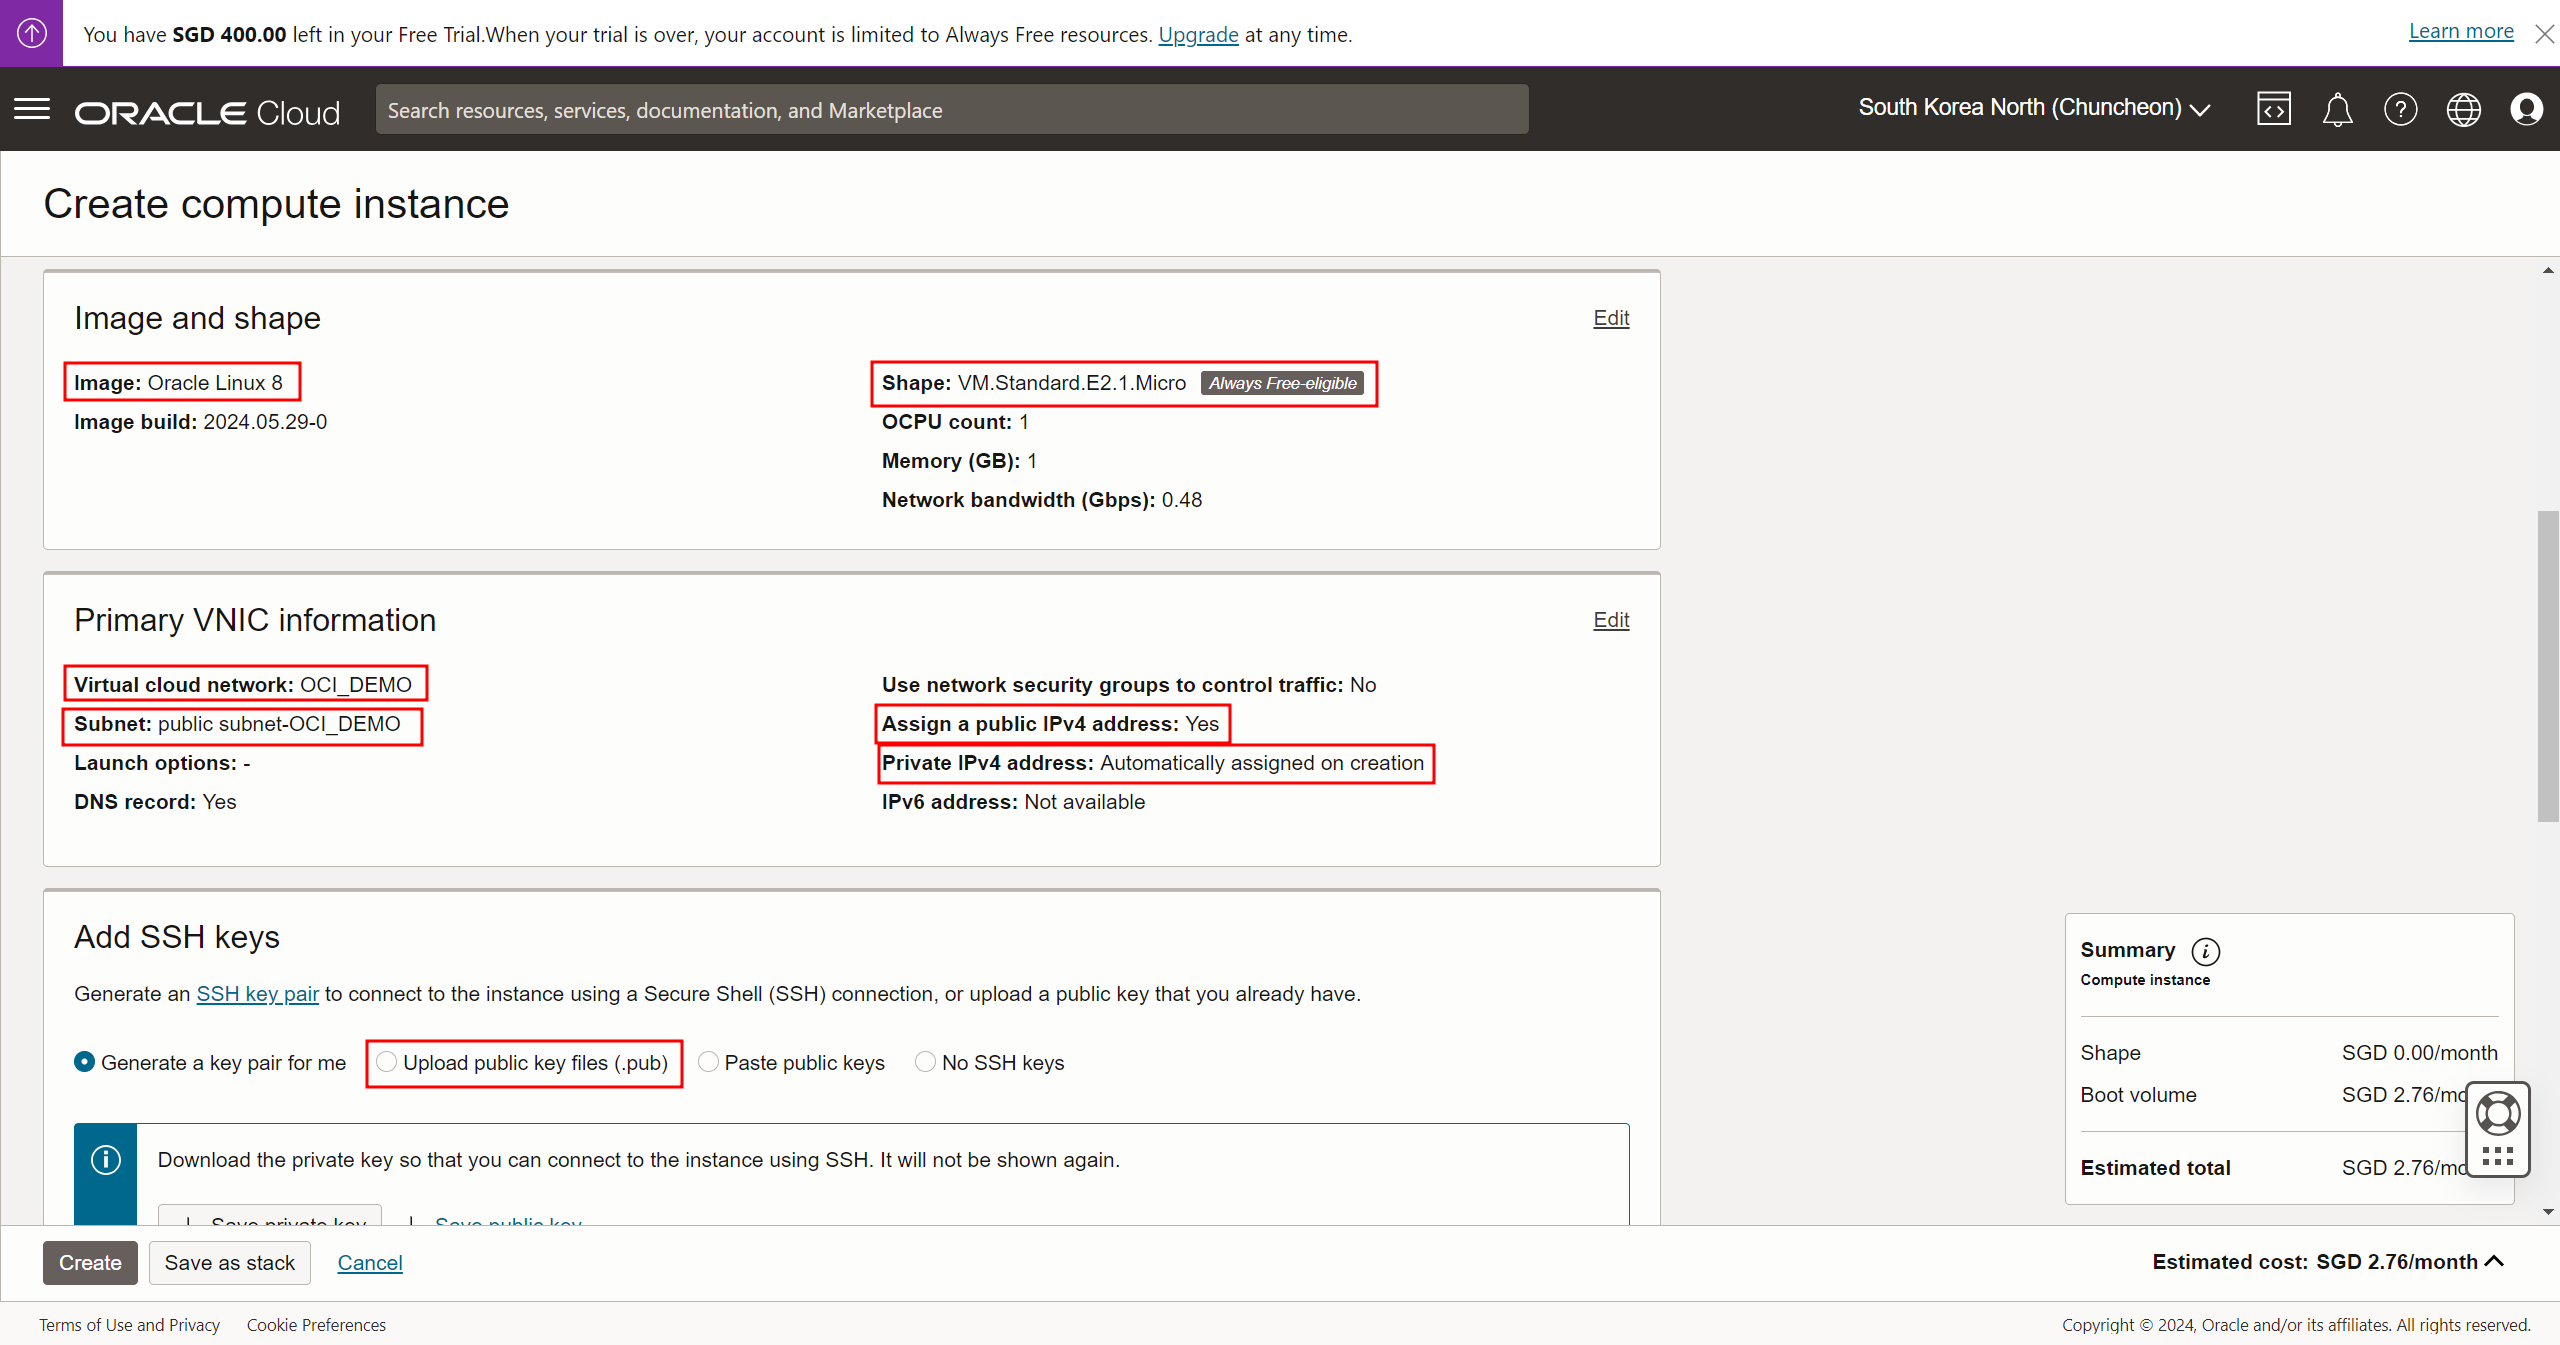The height and width of the screenshot is (1345, 2560).
Task: Open the language globe icon
Action: coord(2463,109)
